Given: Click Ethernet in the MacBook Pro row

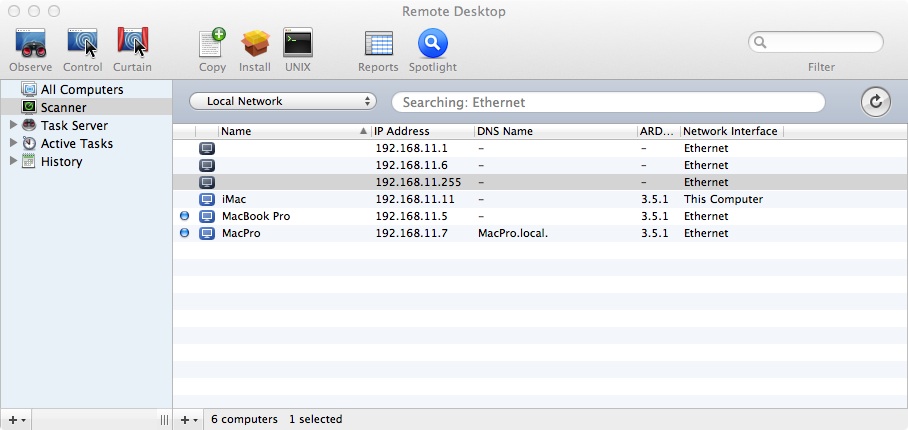Looking at the screenshot, I should point(706,216).
